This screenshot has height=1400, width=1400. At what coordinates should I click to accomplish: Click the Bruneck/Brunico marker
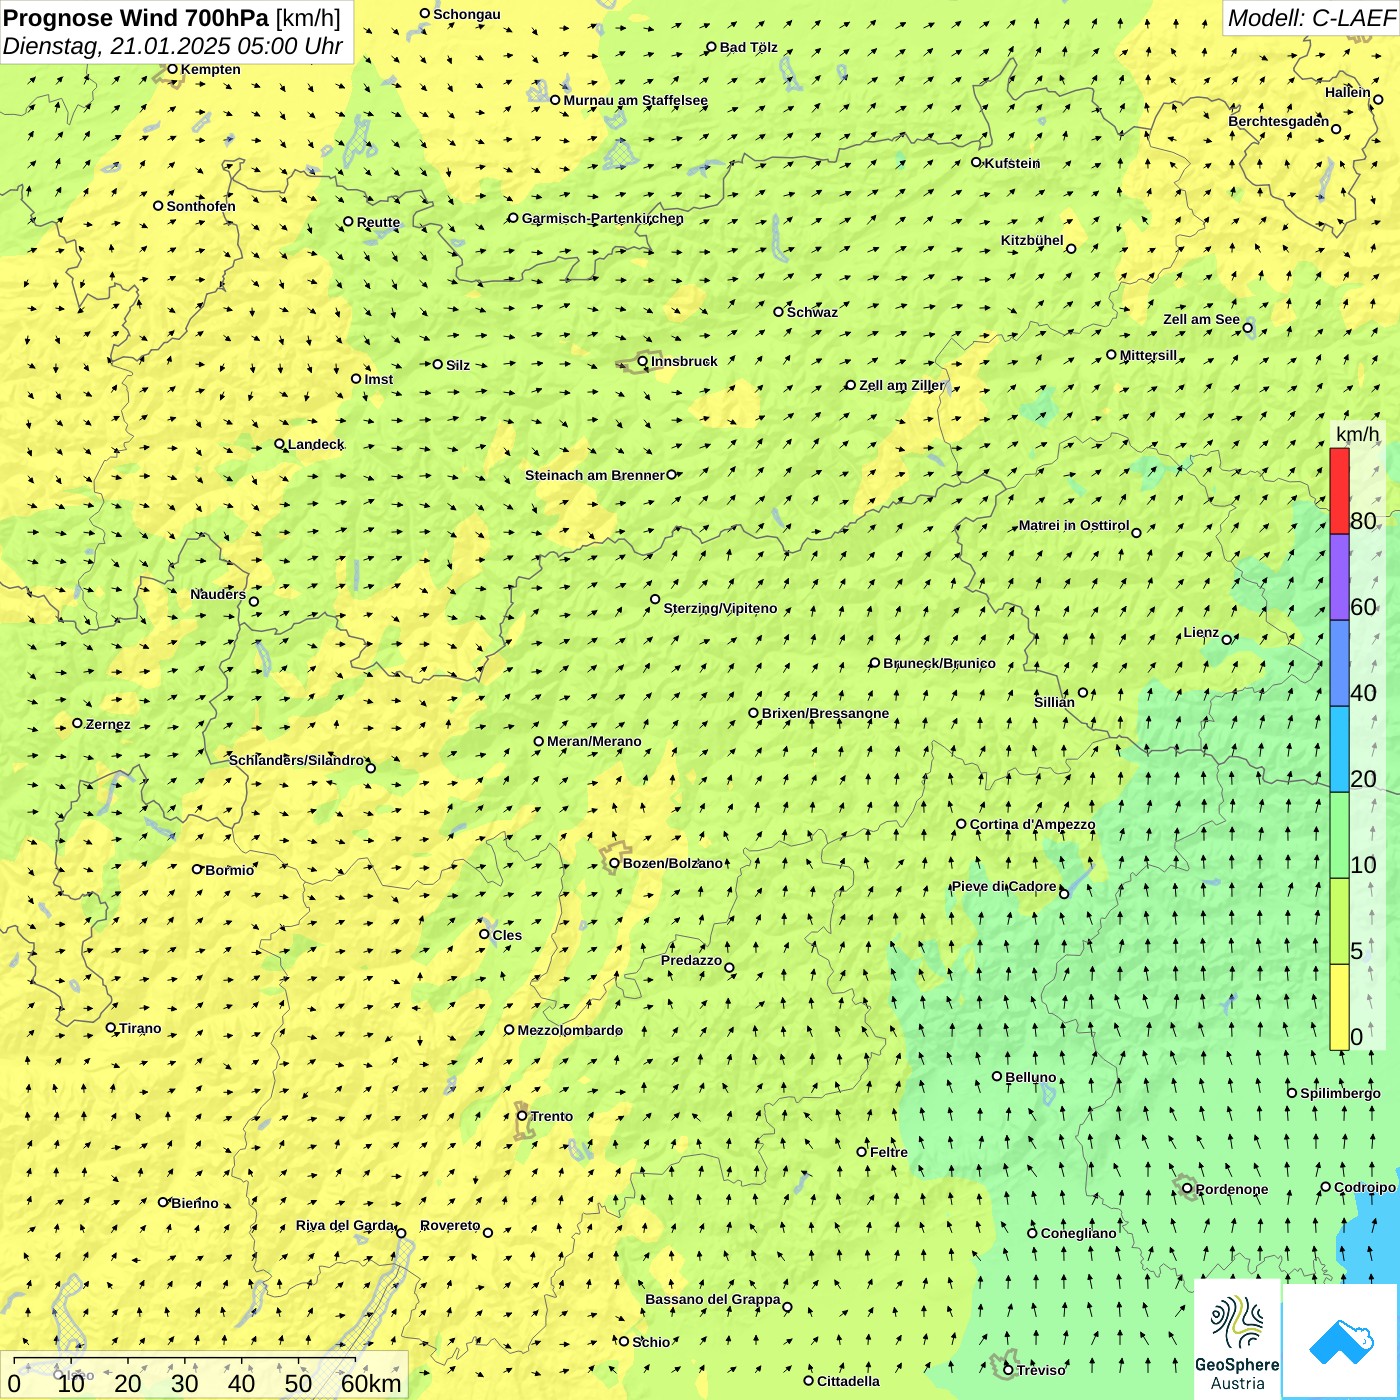point(874,662)
